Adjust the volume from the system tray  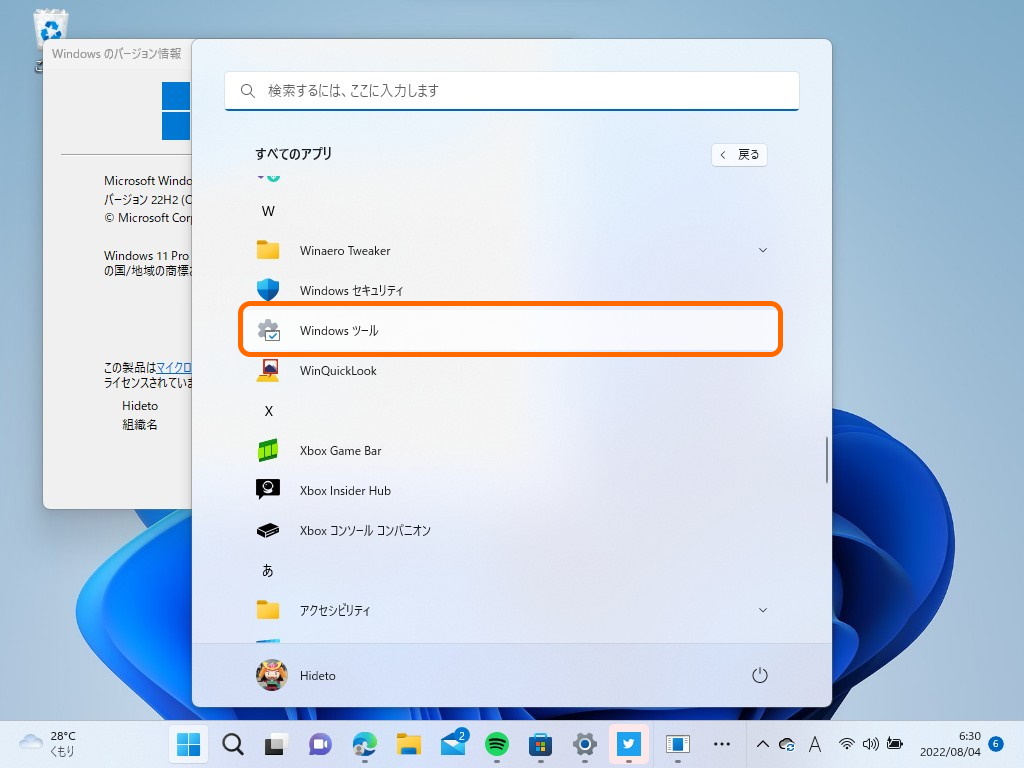pyautogui.click(x=869, y=744)
